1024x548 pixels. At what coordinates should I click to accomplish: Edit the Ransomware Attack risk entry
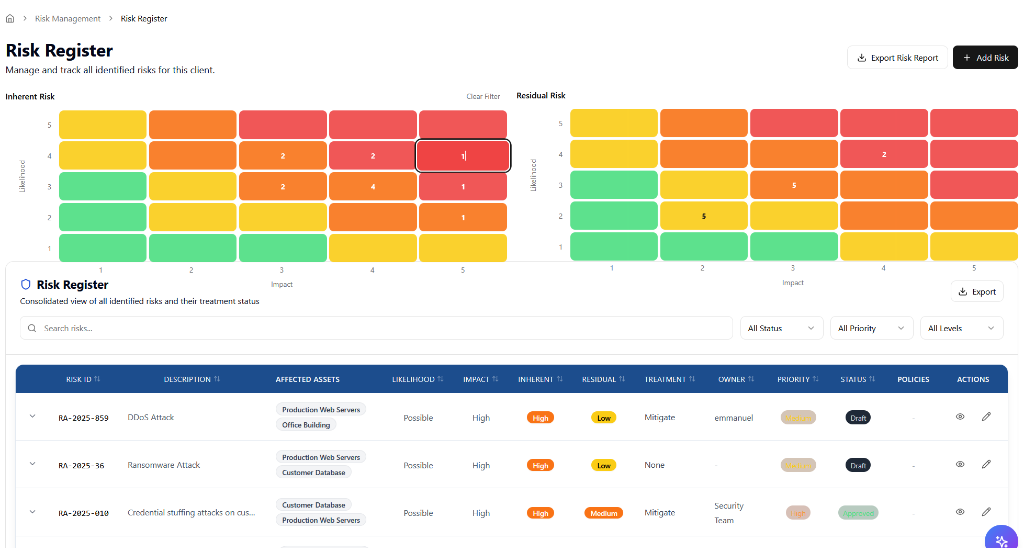[986, 464]
